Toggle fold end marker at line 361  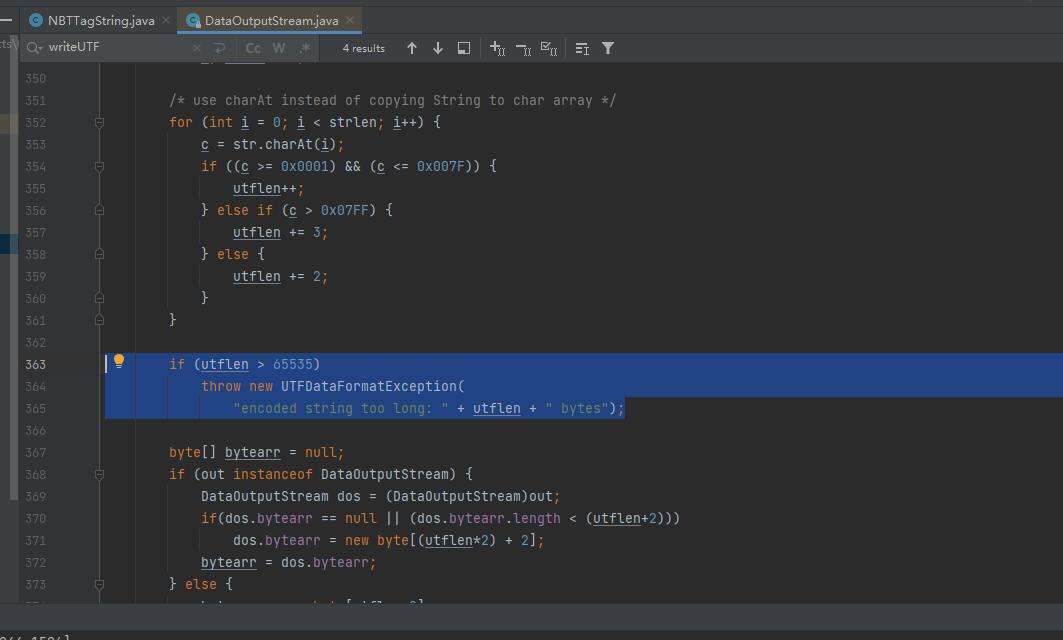[x=100, y=320]
